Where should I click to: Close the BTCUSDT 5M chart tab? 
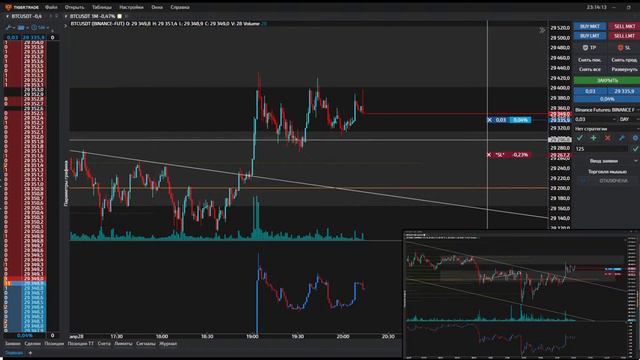click(x=127, y=16)
